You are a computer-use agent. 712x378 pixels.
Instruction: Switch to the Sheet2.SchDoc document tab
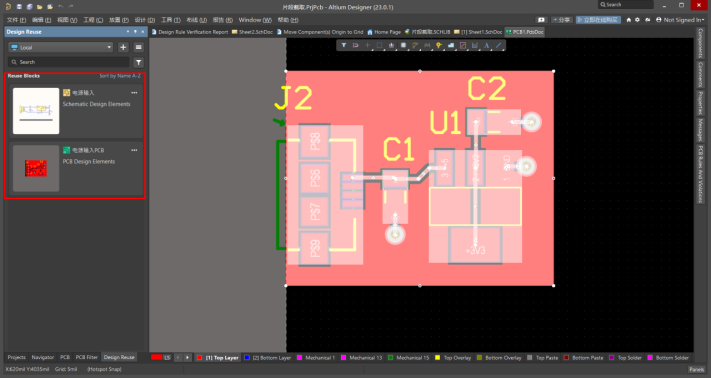click(252, 32)
